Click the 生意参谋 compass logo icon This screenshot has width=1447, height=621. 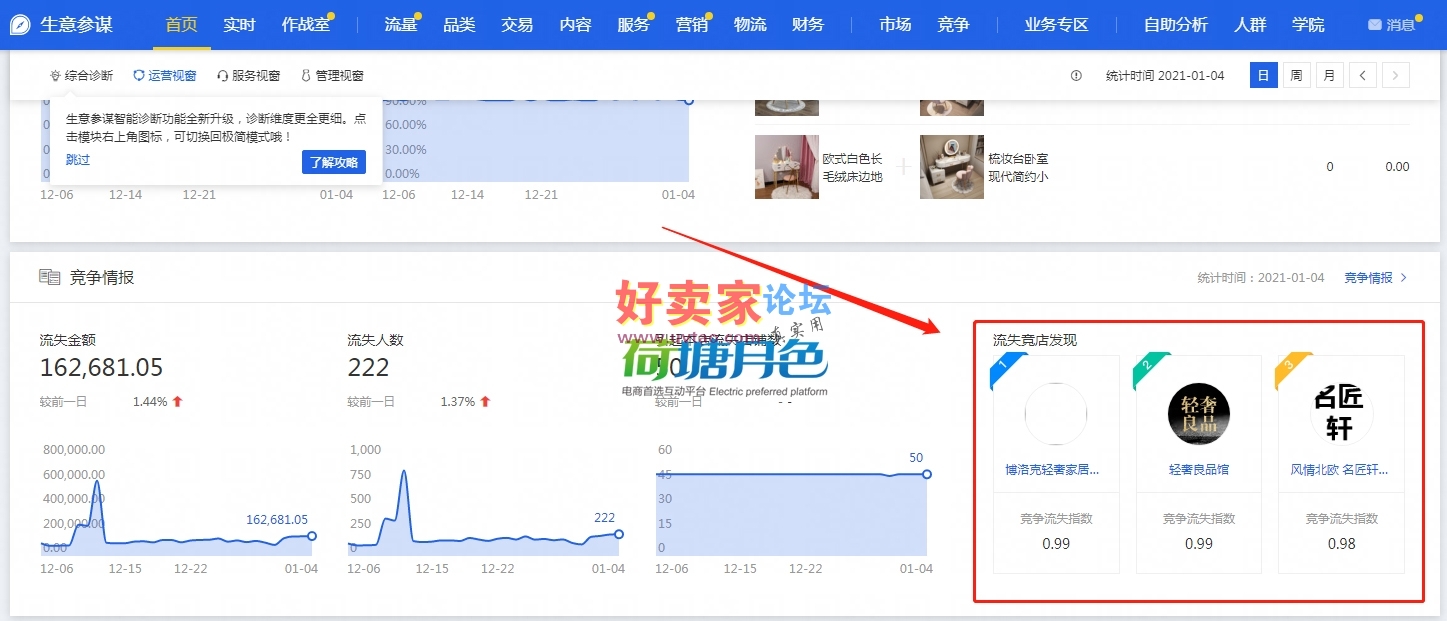[x=21, y=25]
